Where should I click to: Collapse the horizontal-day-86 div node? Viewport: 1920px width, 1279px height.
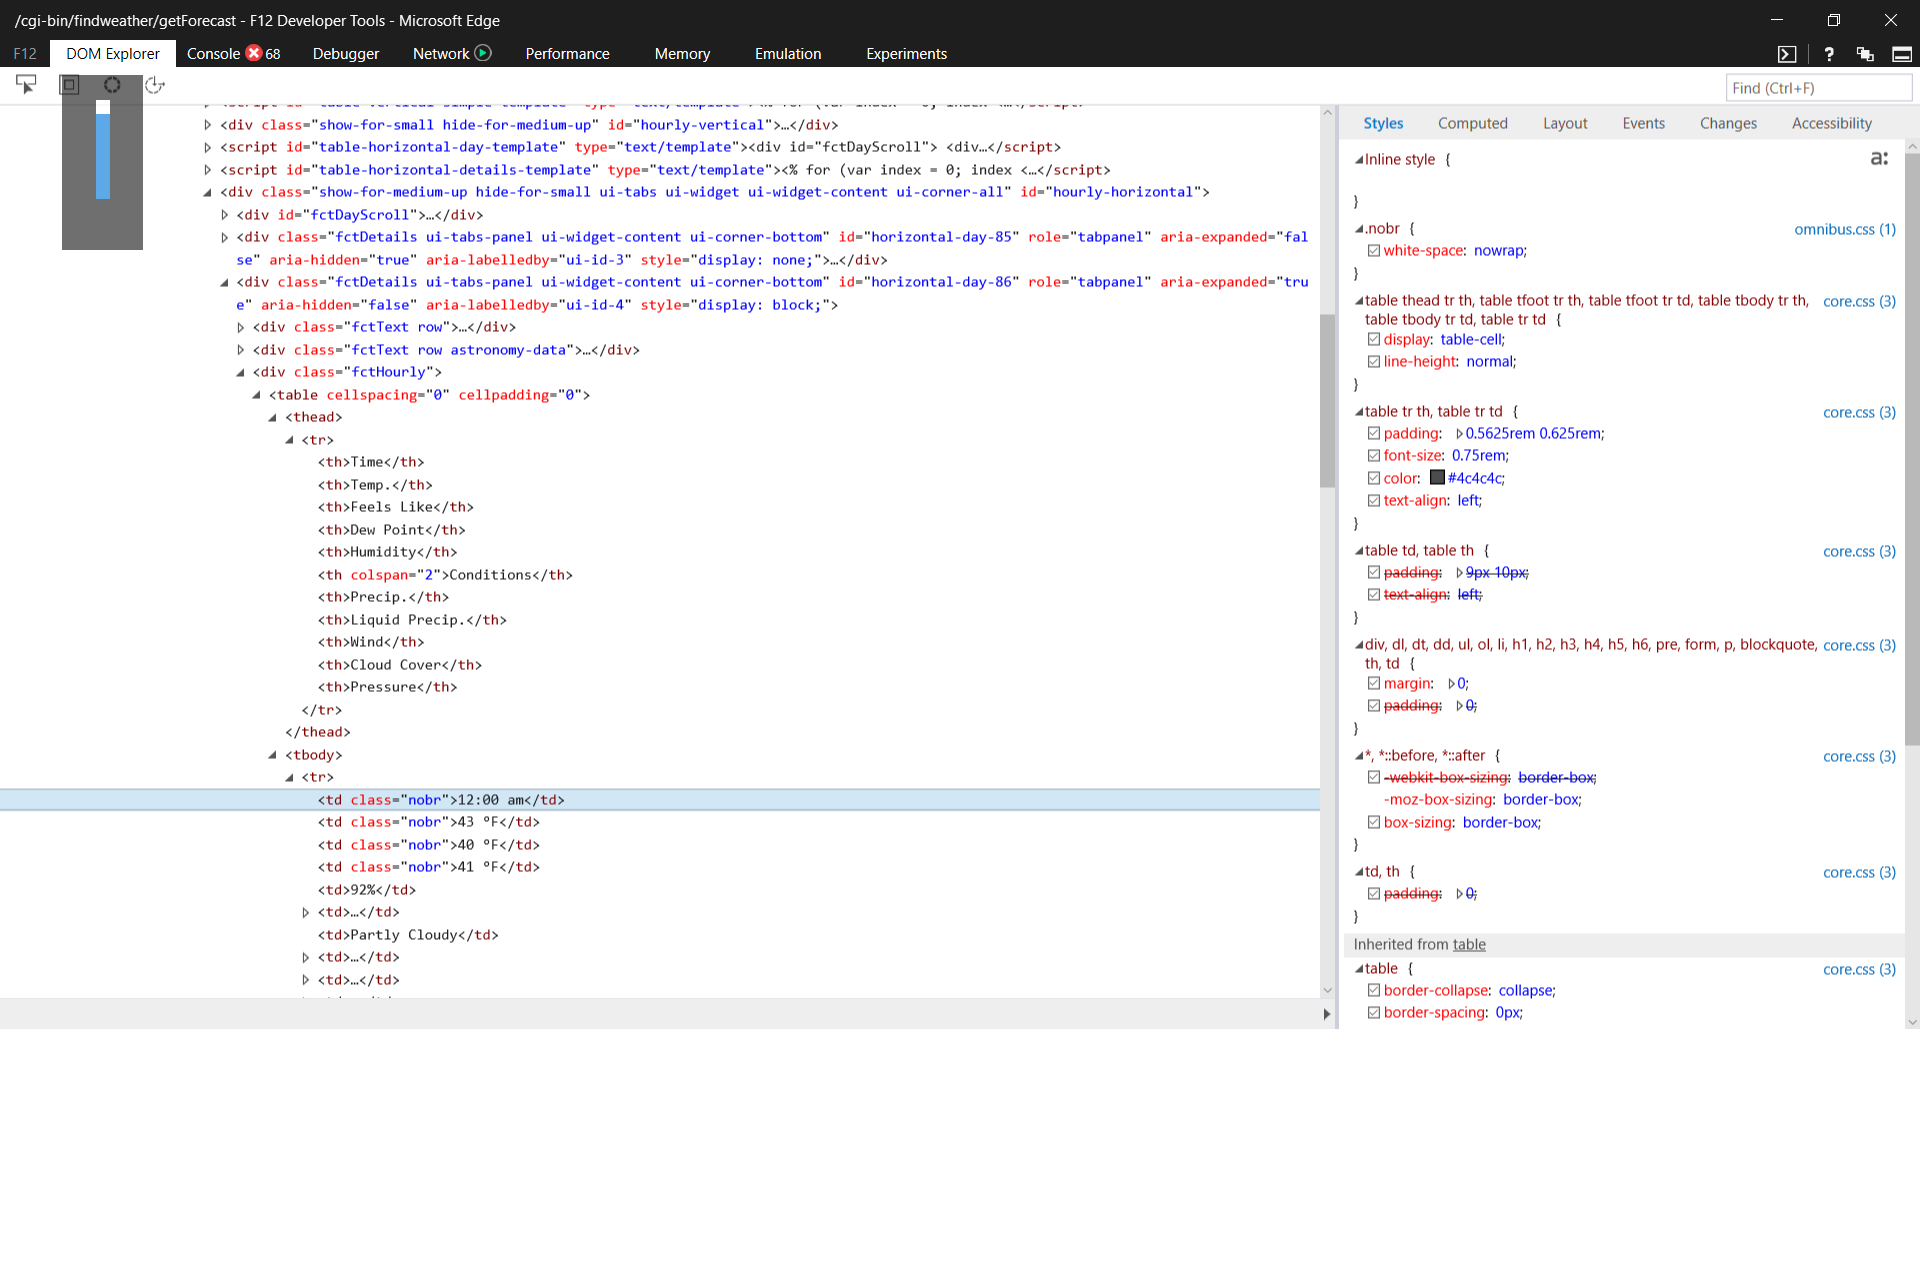click(224, 282)
